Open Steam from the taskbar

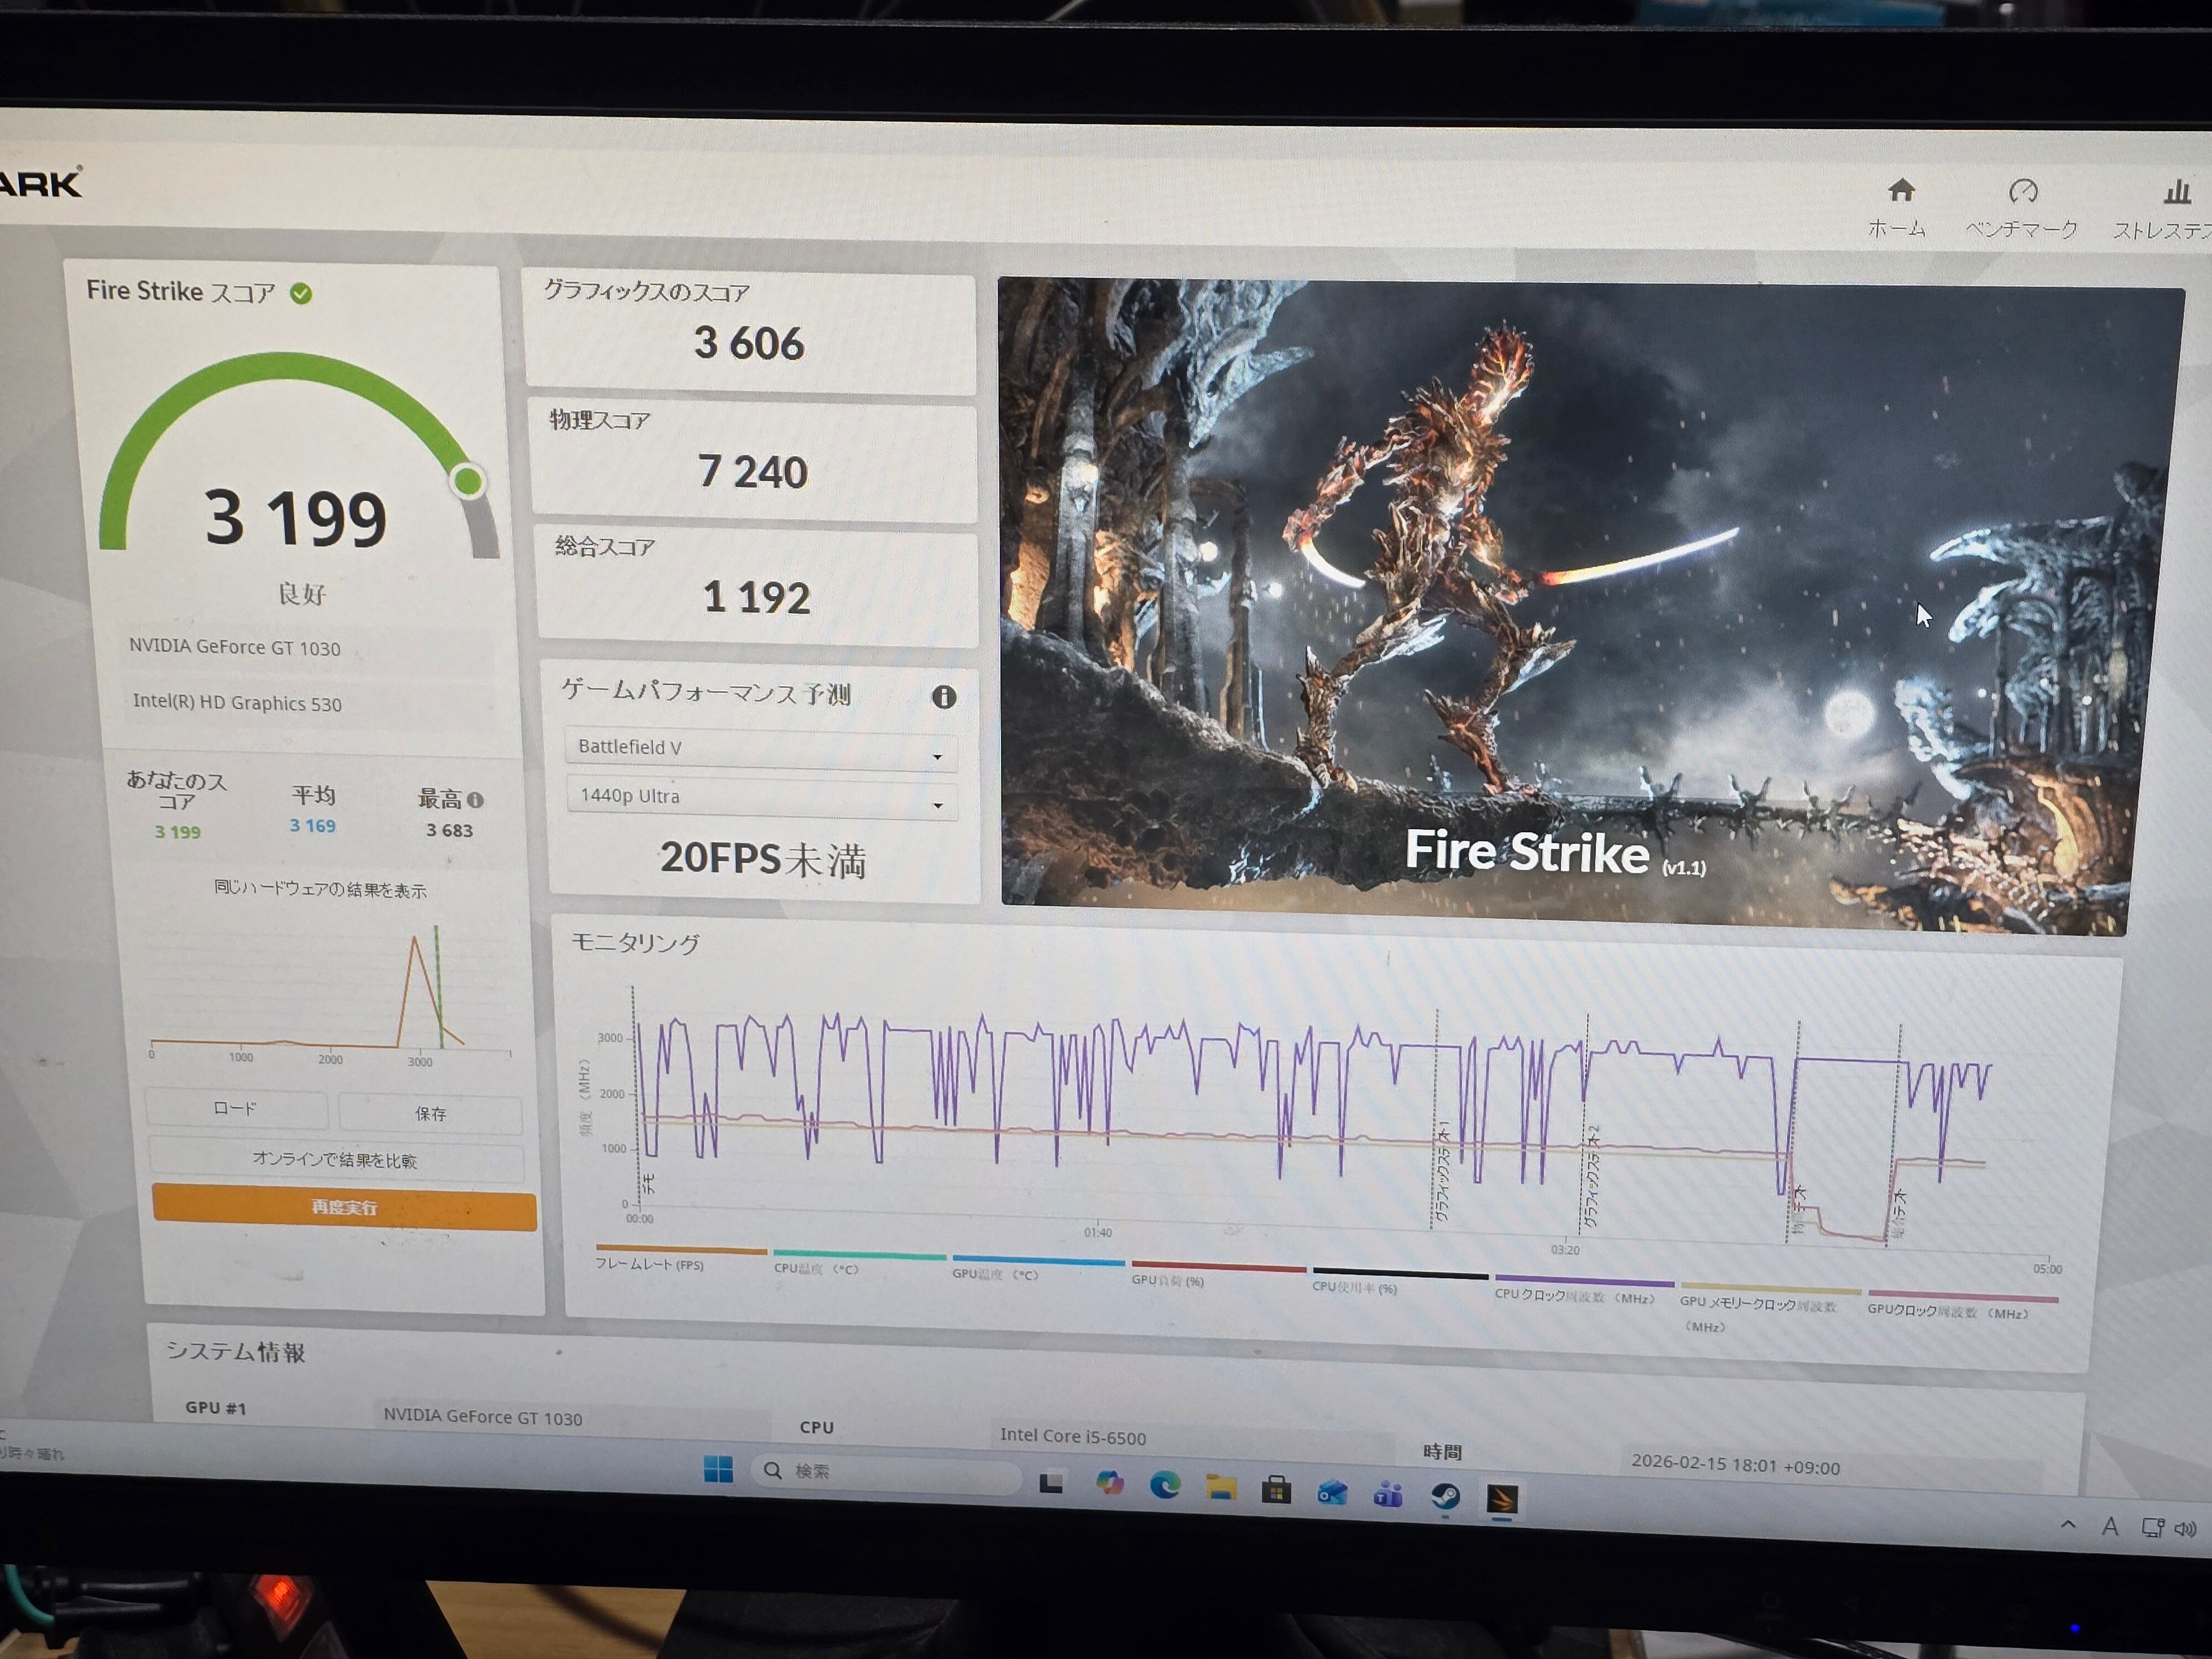[1445, 1496]
